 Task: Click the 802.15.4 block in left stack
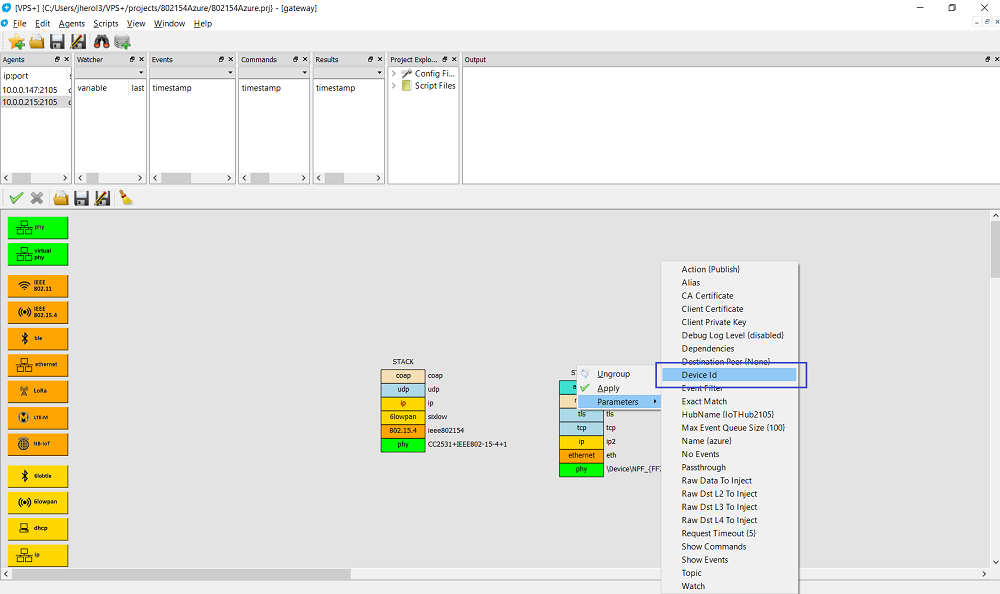403,431
